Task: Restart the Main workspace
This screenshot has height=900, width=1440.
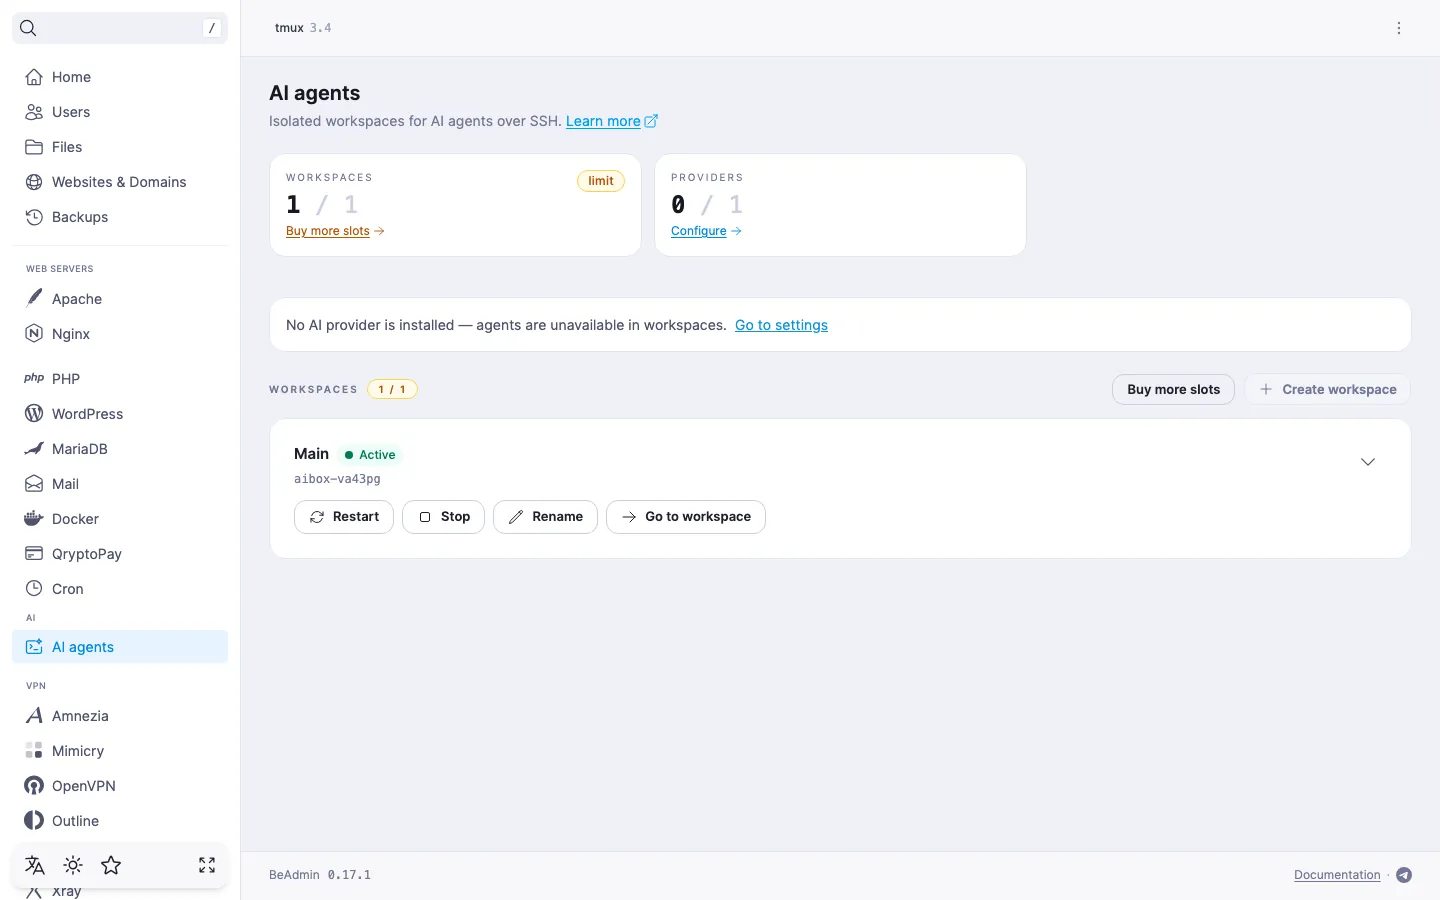Action: [344, 517]
